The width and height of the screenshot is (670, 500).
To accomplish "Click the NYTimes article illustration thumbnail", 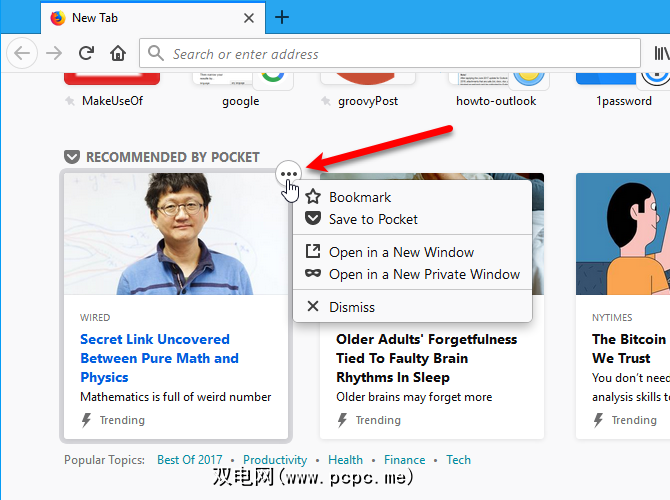I will (x=623, y=234).
